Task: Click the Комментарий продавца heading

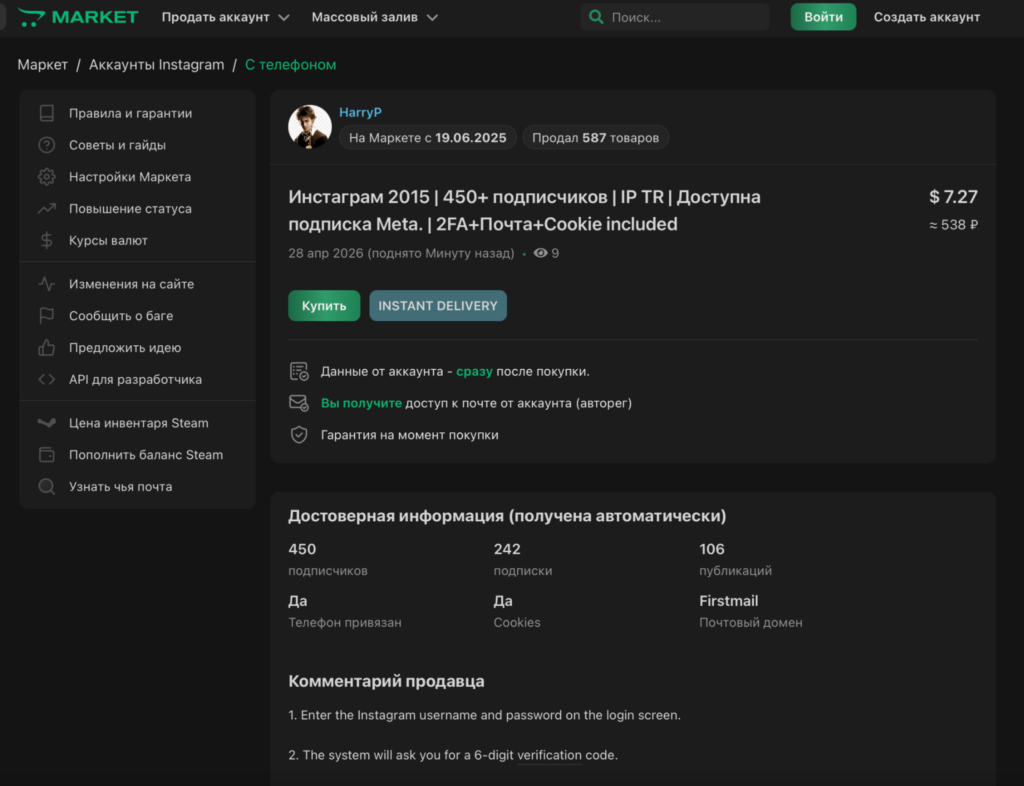Action: click(x=387, y=681)
